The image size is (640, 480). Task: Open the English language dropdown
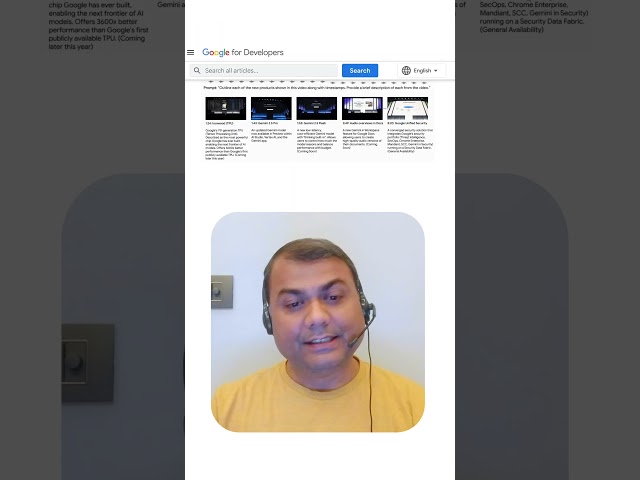422,71
